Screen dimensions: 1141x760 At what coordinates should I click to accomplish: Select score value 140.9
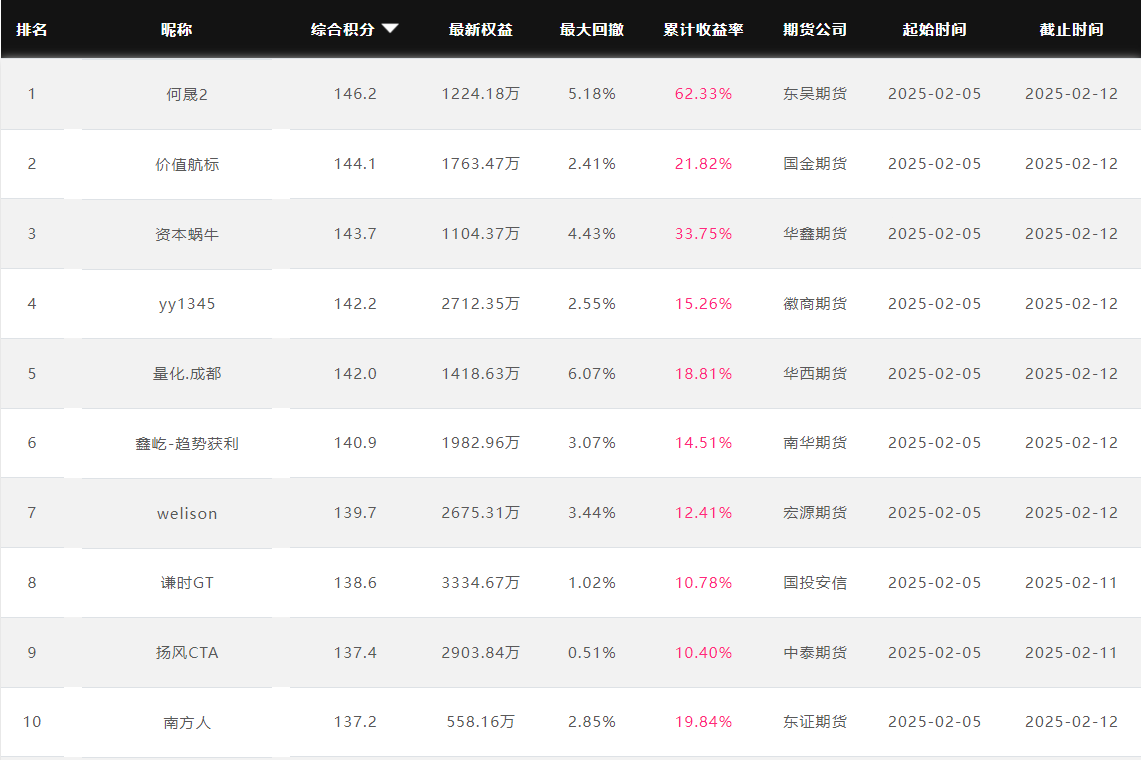tap(355, 443)
